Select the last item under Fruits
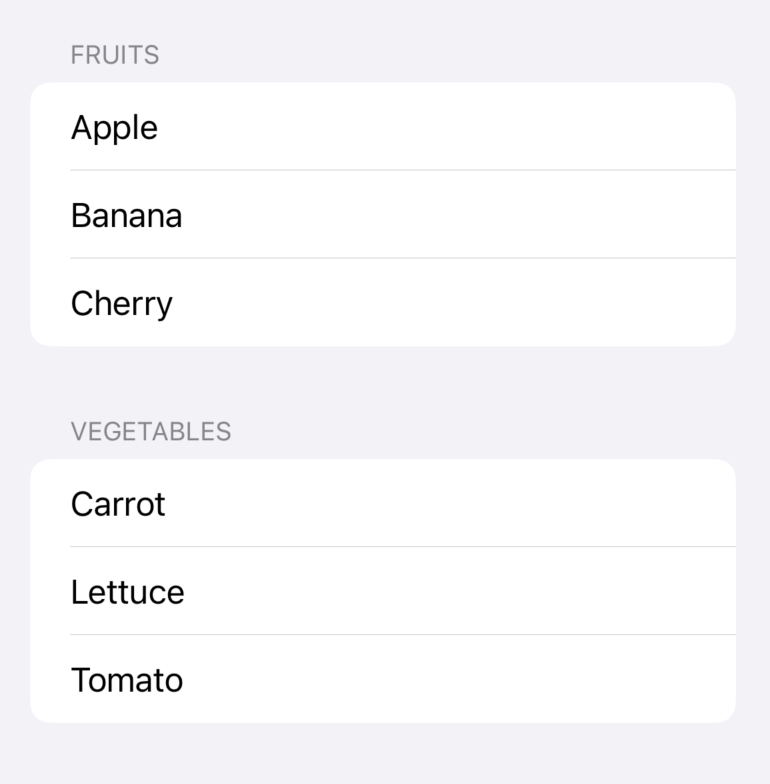Screen dimensions: 770x784 click(x=383, y=303)
